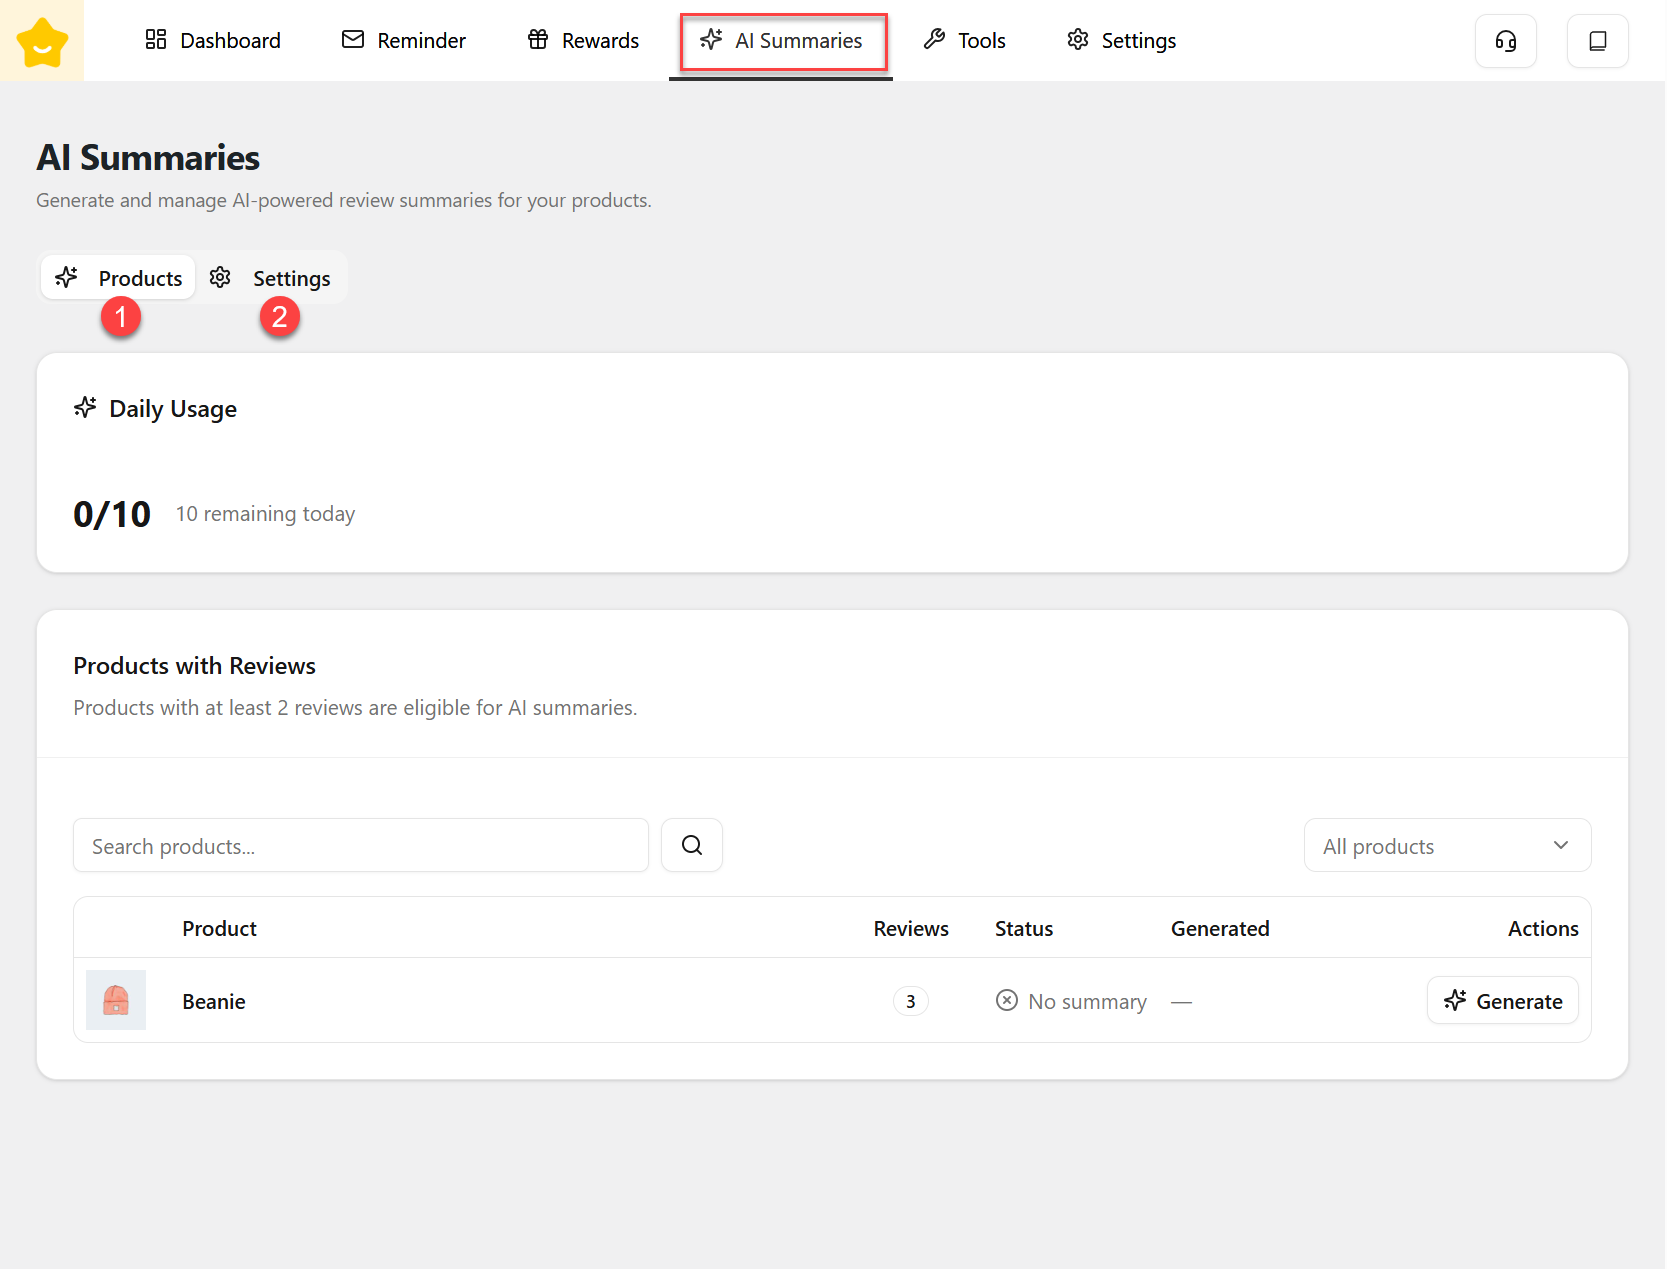The width and height of the screenshot is (1667, 1269).
Task: Click the Reviews column header
Action: click(910, 929)
